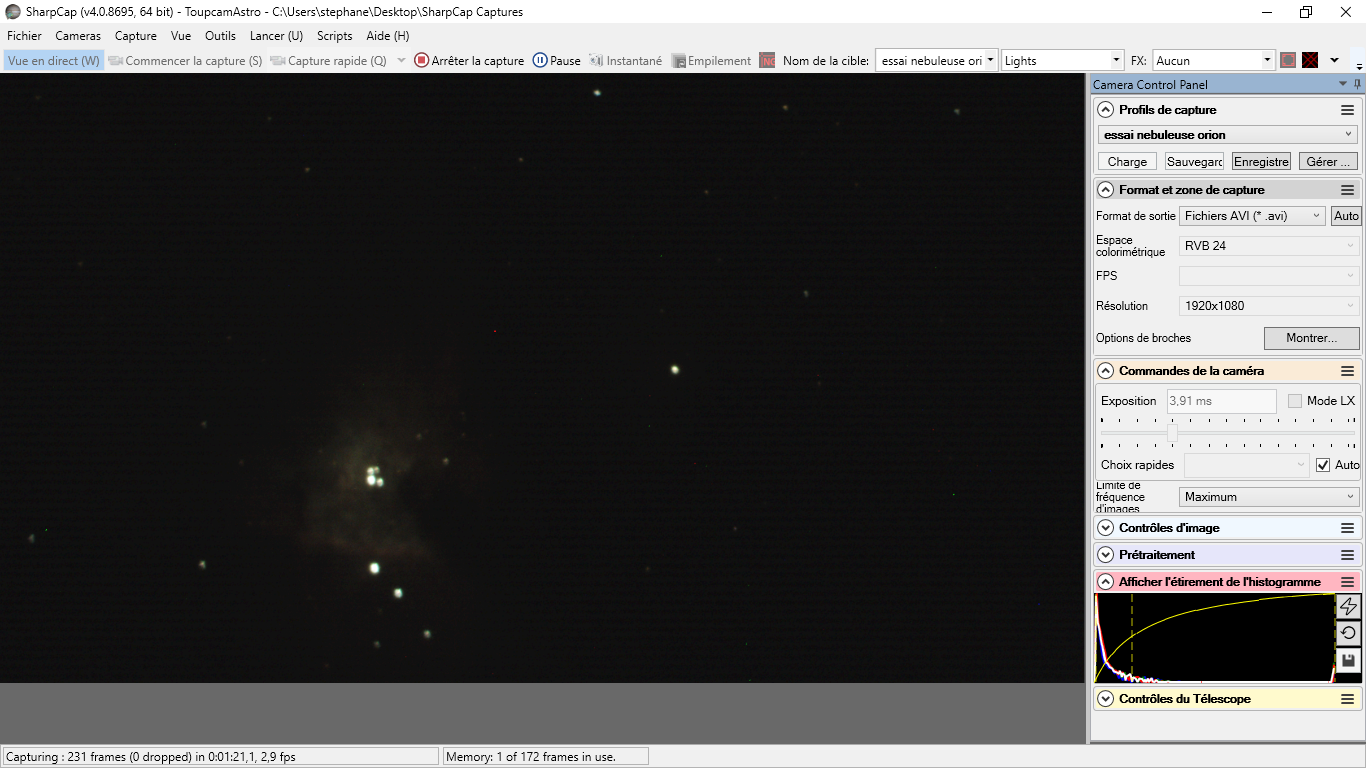Open Profils de capture hamburger menu
This screenshot has height=768, width=1366.
pos(1348,109)
